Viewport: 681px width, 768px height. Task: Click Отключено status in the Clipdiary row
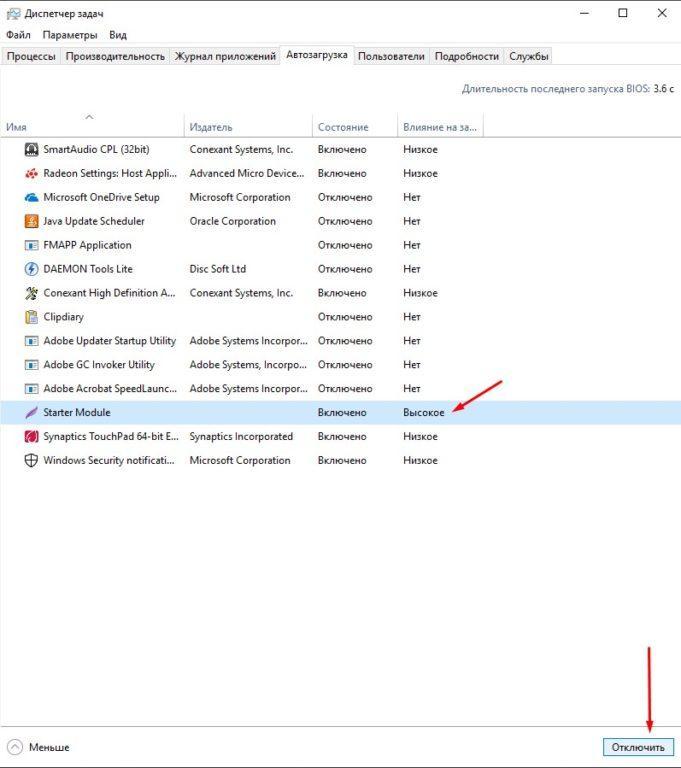tap(345, 317)
